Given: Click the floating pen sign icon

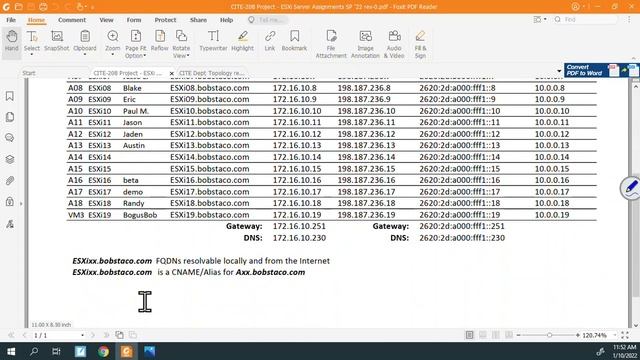Looking at the screenshot, I should [630, 188].
